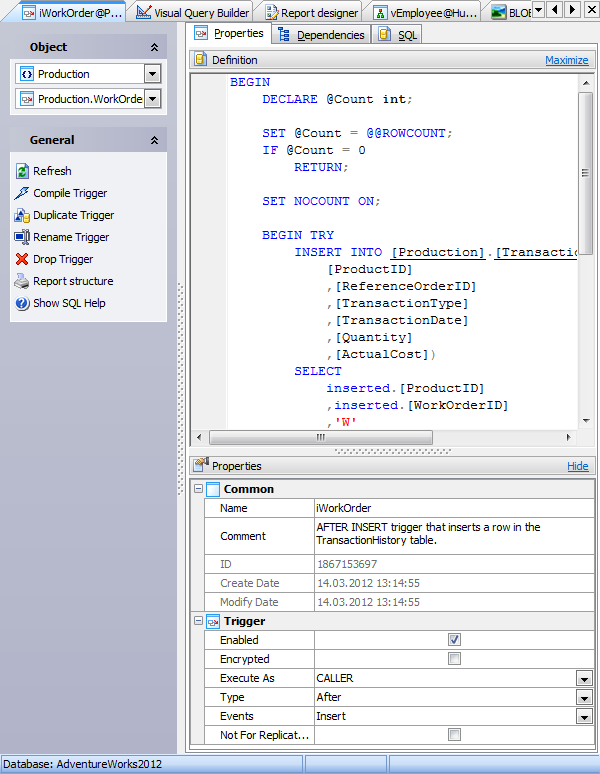Click Show SQL Help label
Viewport: 600px width, 774px height.
click(x=69, y=303)
